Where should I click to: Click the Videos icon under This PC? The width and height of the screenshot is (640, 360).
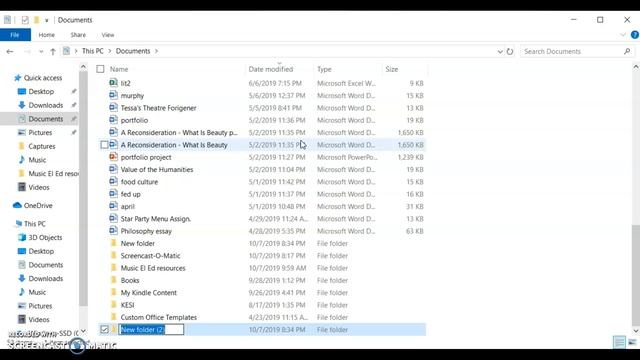click(x=22, y=319)
